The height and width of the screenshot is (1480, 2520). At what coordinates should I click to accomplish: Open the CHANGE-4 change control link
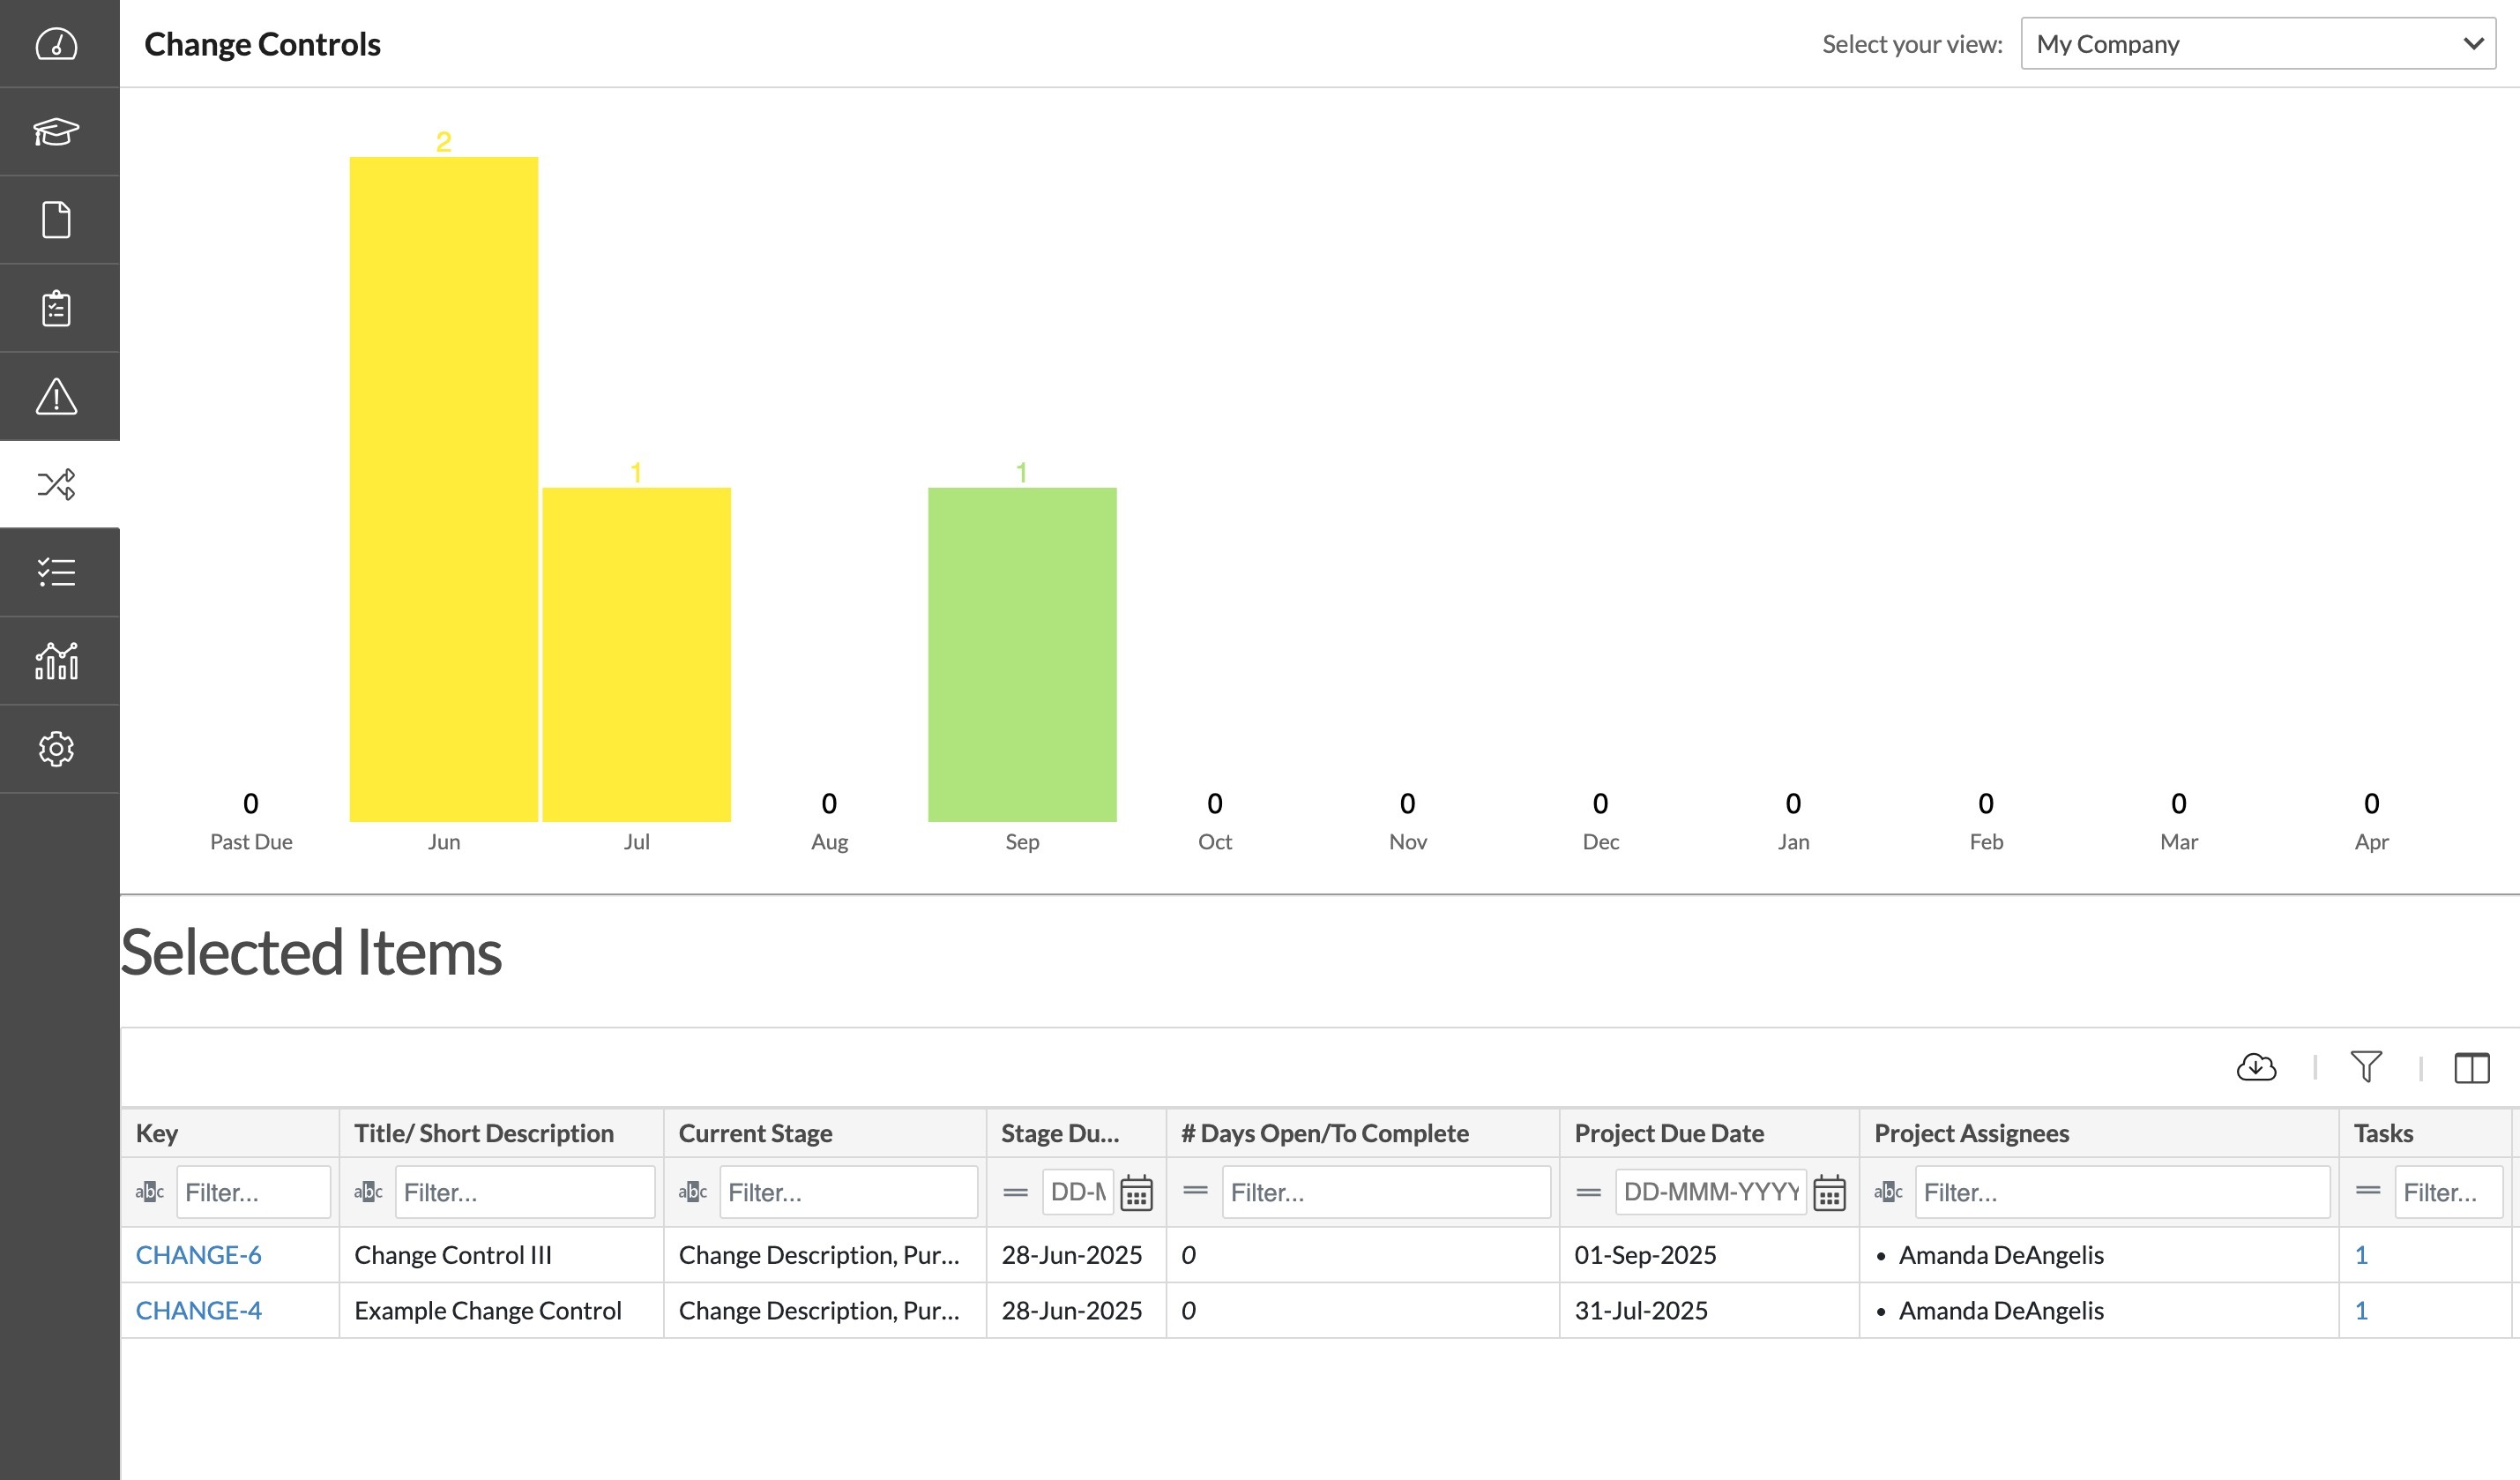click(198, 1310)
